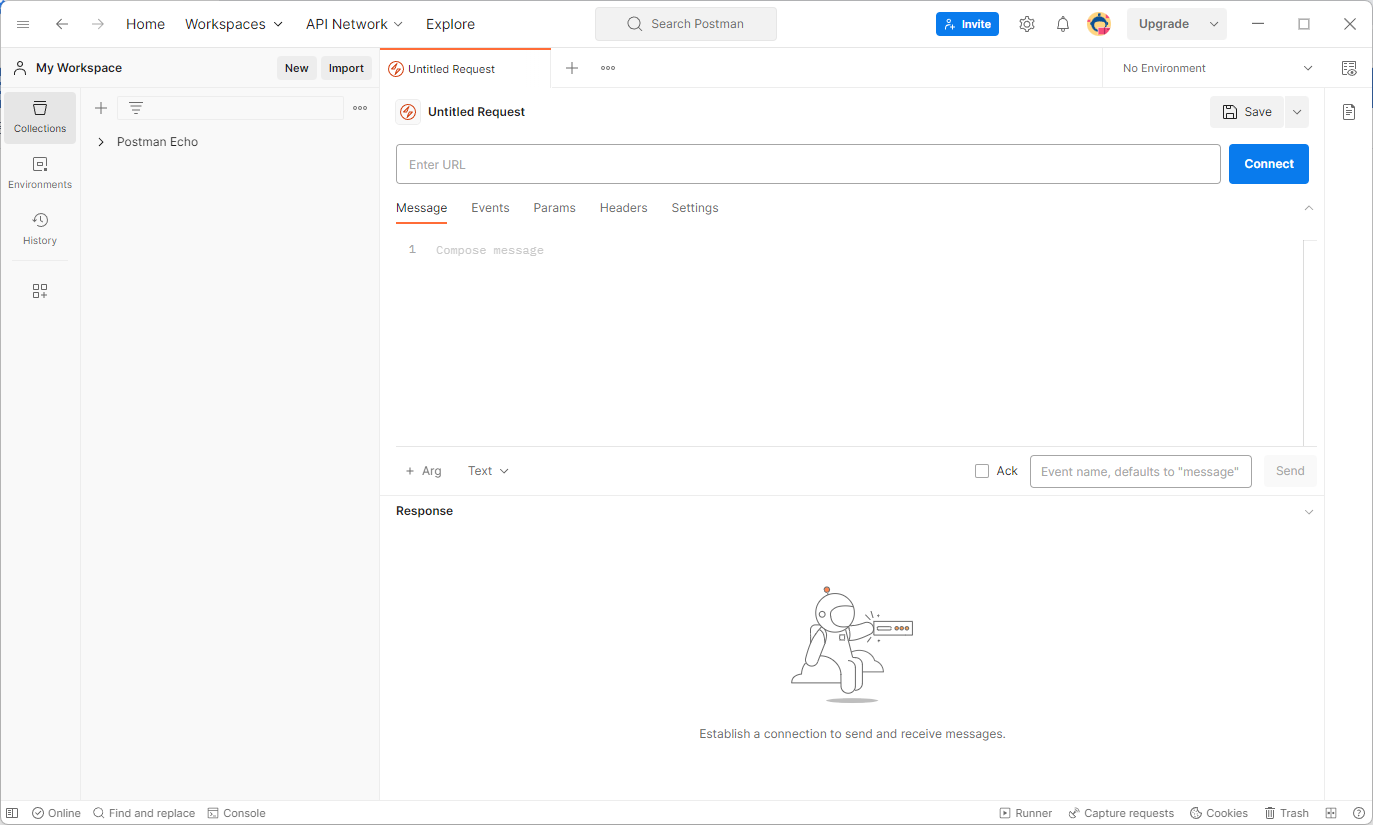Click the My Workspace title
This screenshot has width=1373, height=825.
79,68
